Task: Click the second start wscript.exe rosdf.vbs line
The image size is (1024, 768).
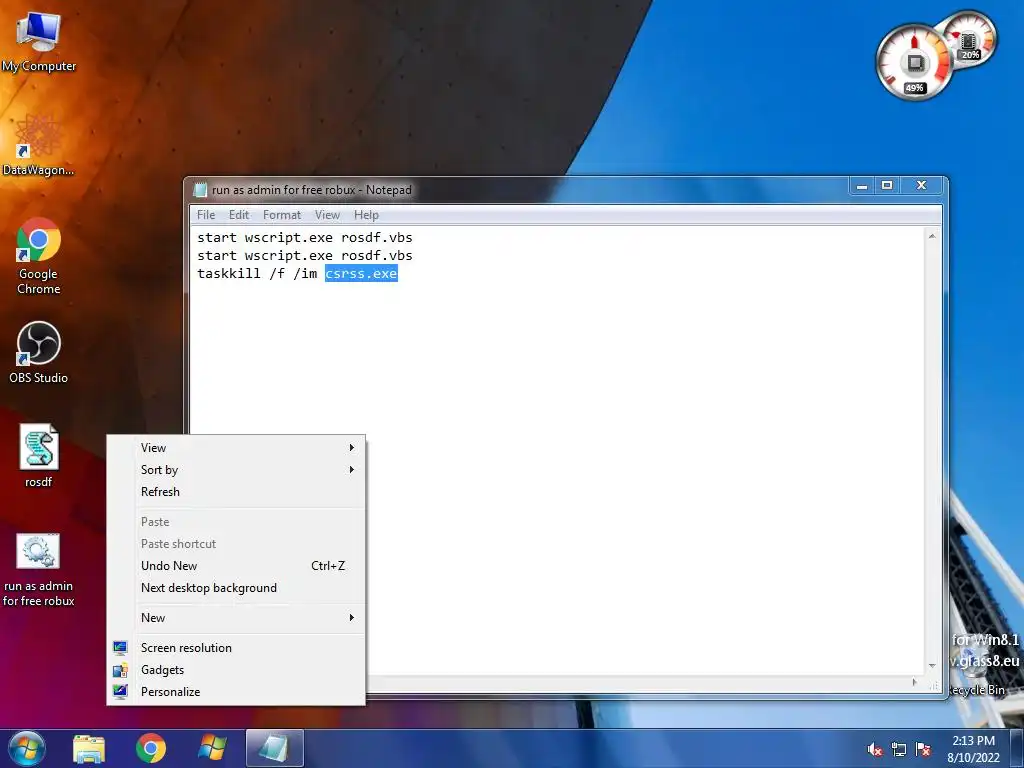Action: 304,255
